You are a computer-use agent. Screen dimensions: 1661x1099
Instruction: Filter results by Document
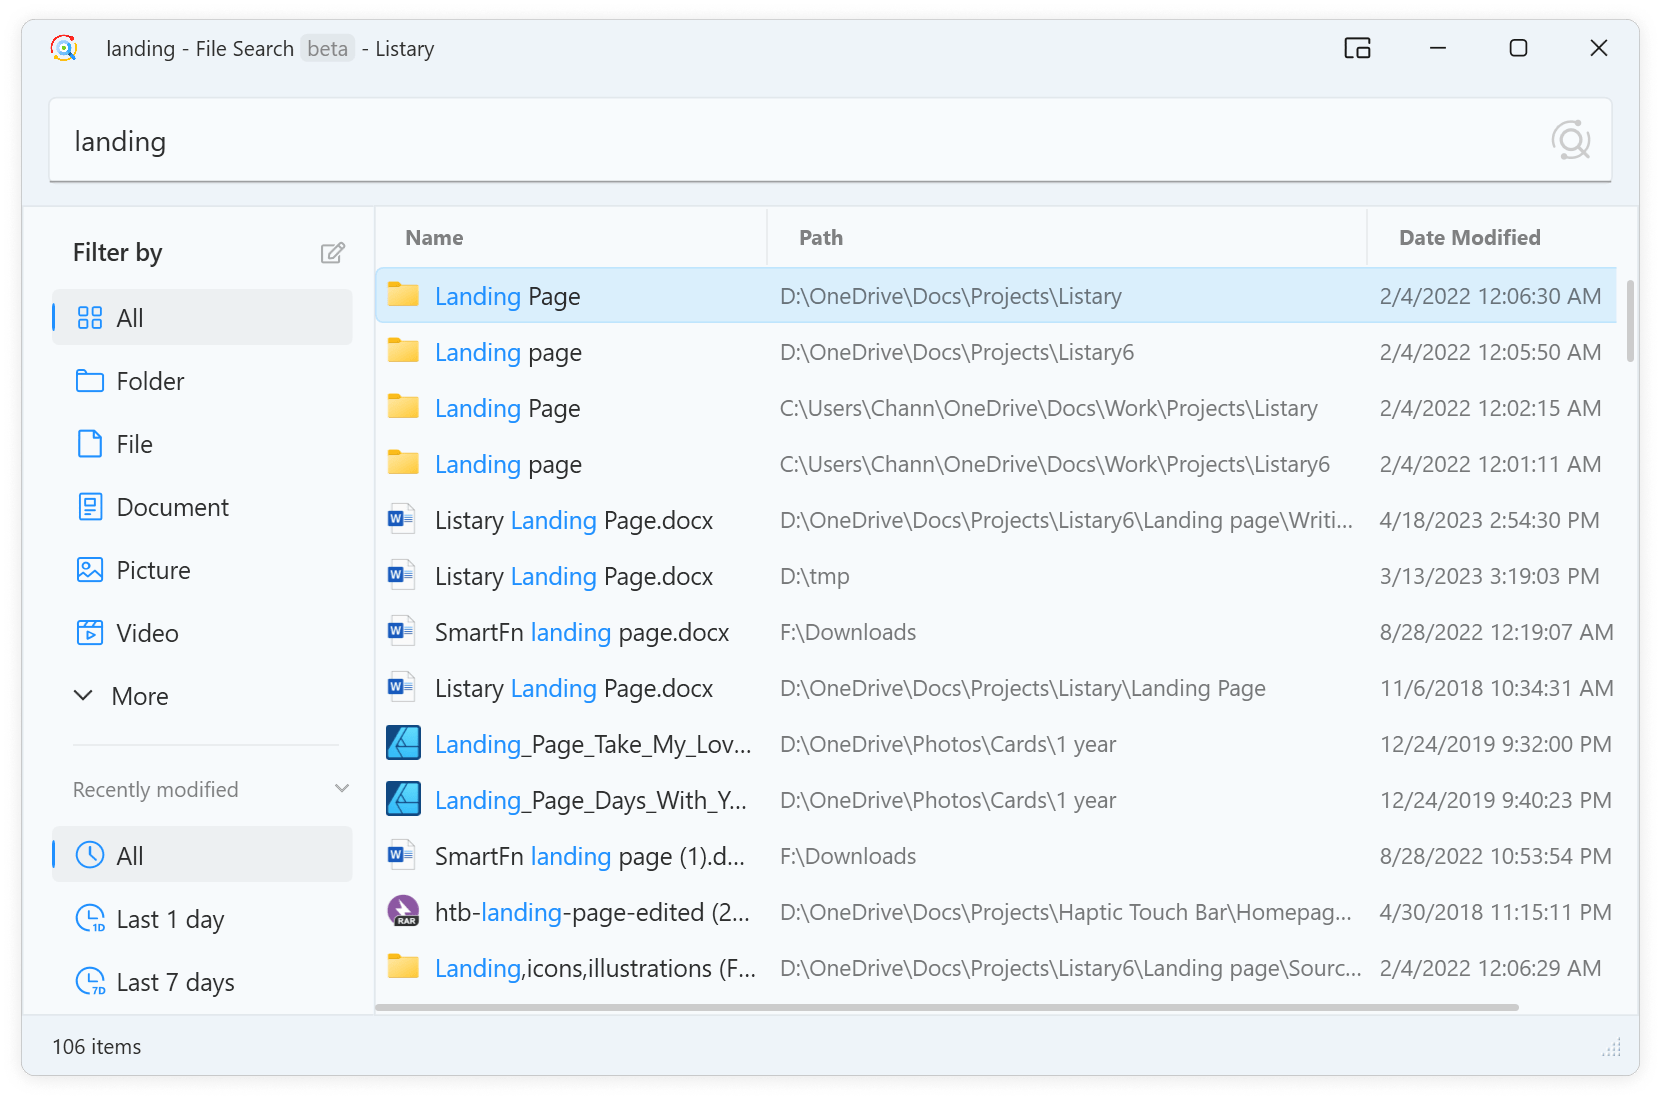(202, 507)
